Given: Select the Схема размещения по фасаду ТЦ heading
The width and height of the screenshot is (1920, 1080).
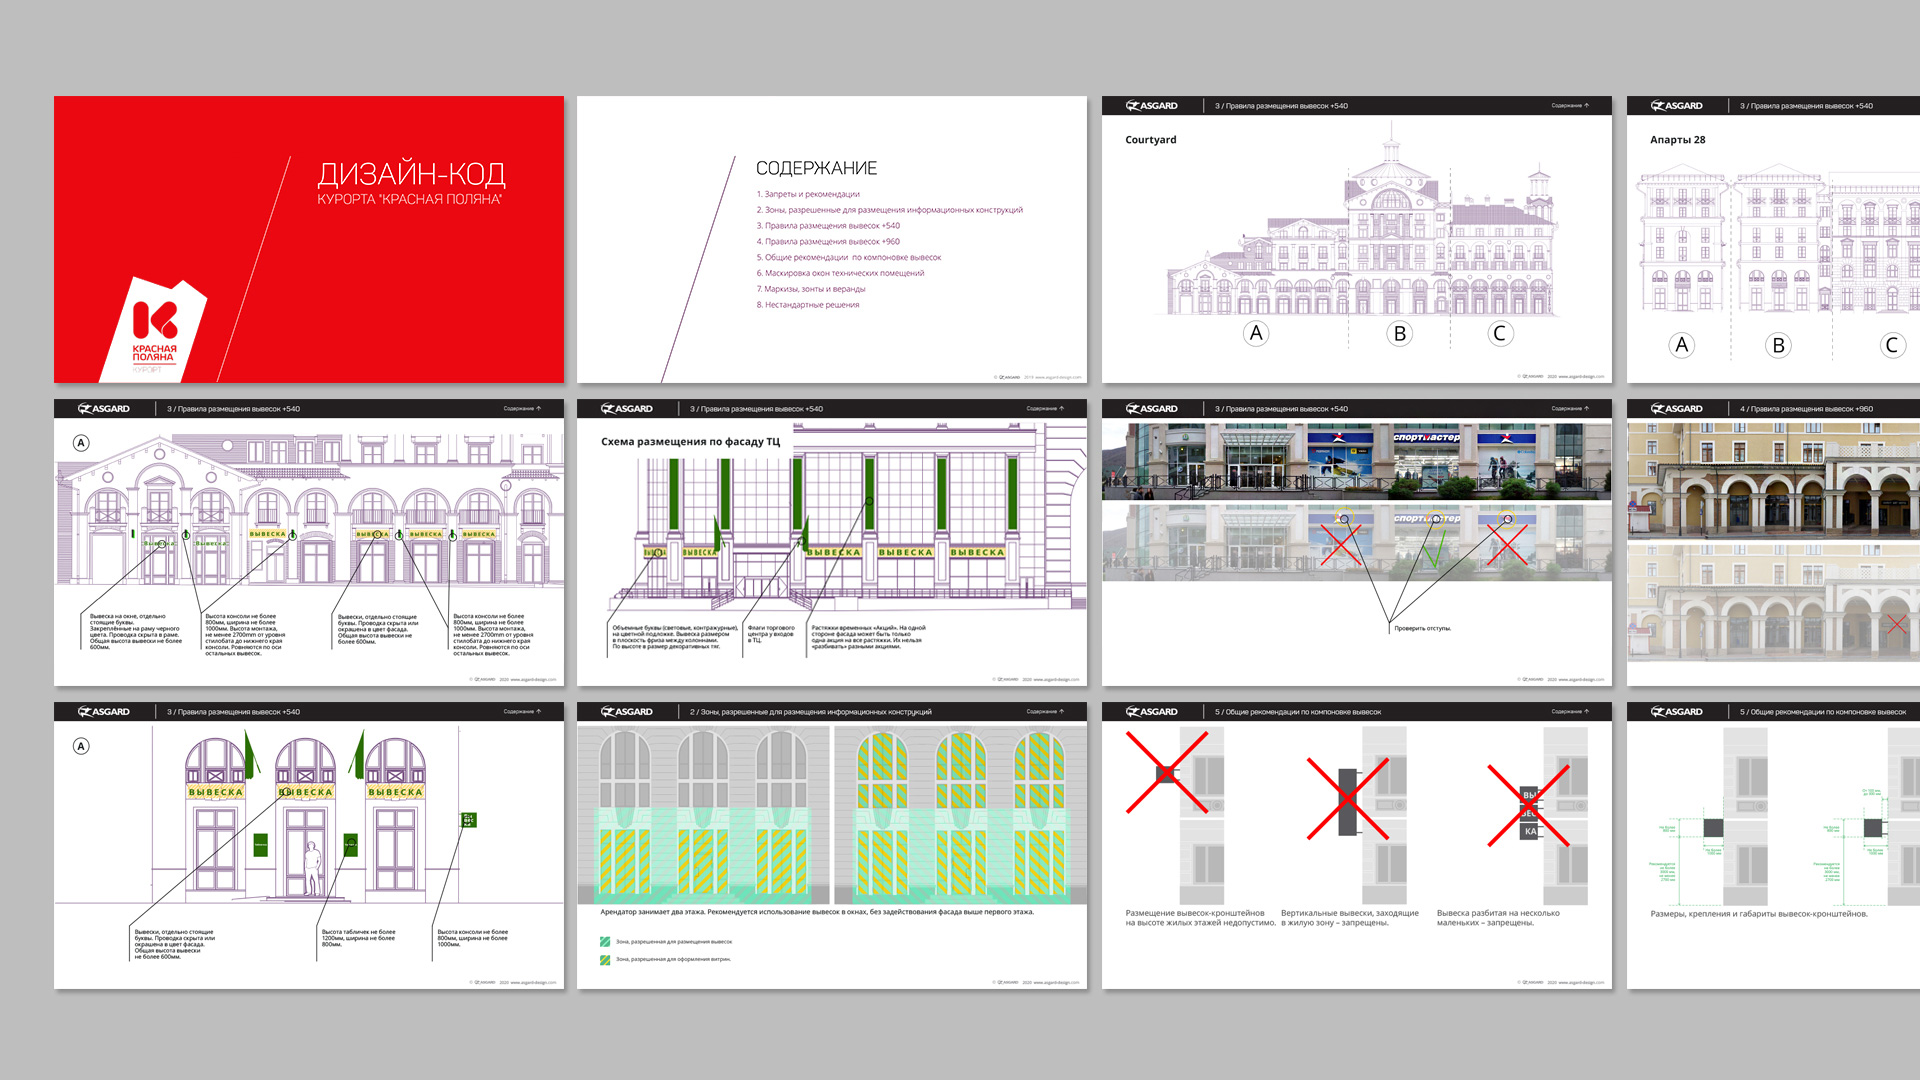Looking at the screenshot, I should (690, 442).
